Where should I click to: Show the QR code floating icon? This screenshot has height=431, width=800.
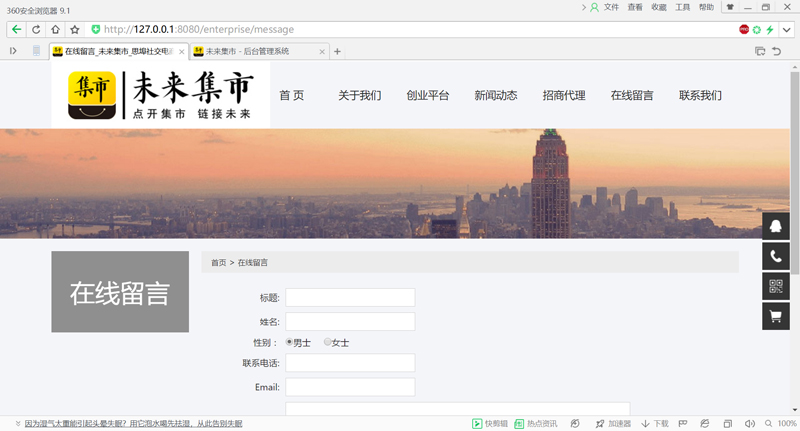775,287
